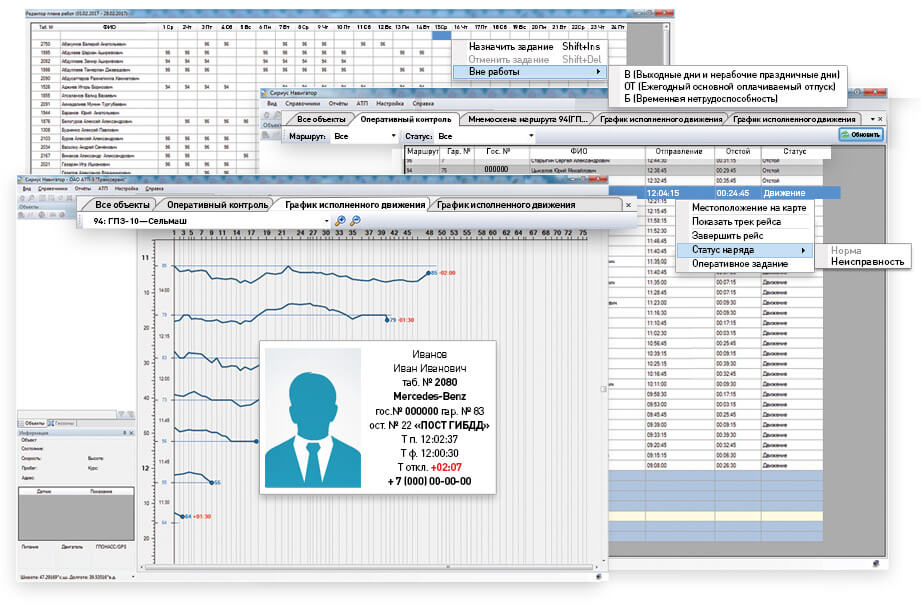Close the График исполненного движения tab strip X

point(629,205)
